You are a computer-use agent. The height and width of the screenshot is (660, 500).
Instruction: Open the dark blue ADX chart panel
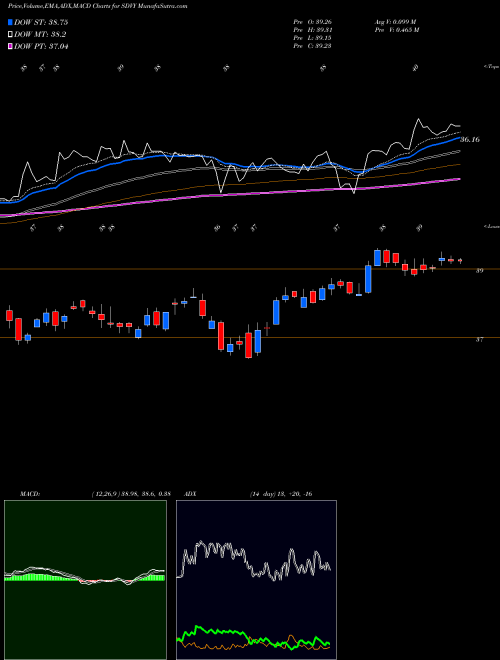[256, 580]
